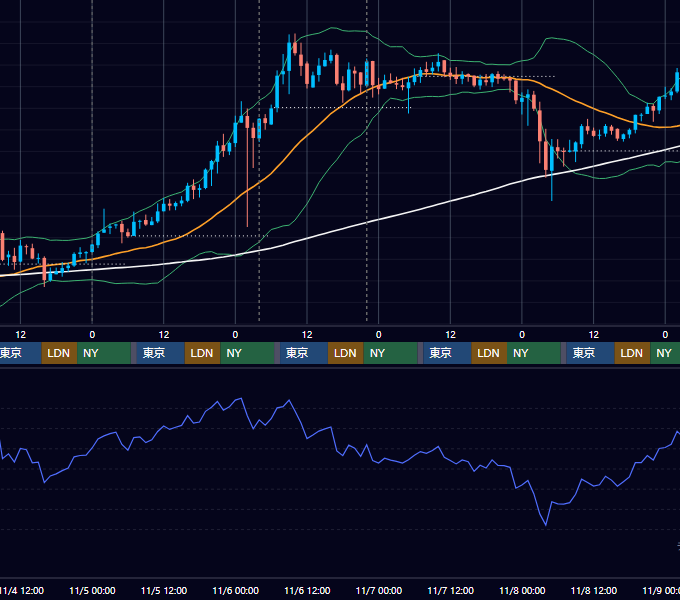
Task: Select the NY session block starting 11/5
Action: (x=247, y=353)
